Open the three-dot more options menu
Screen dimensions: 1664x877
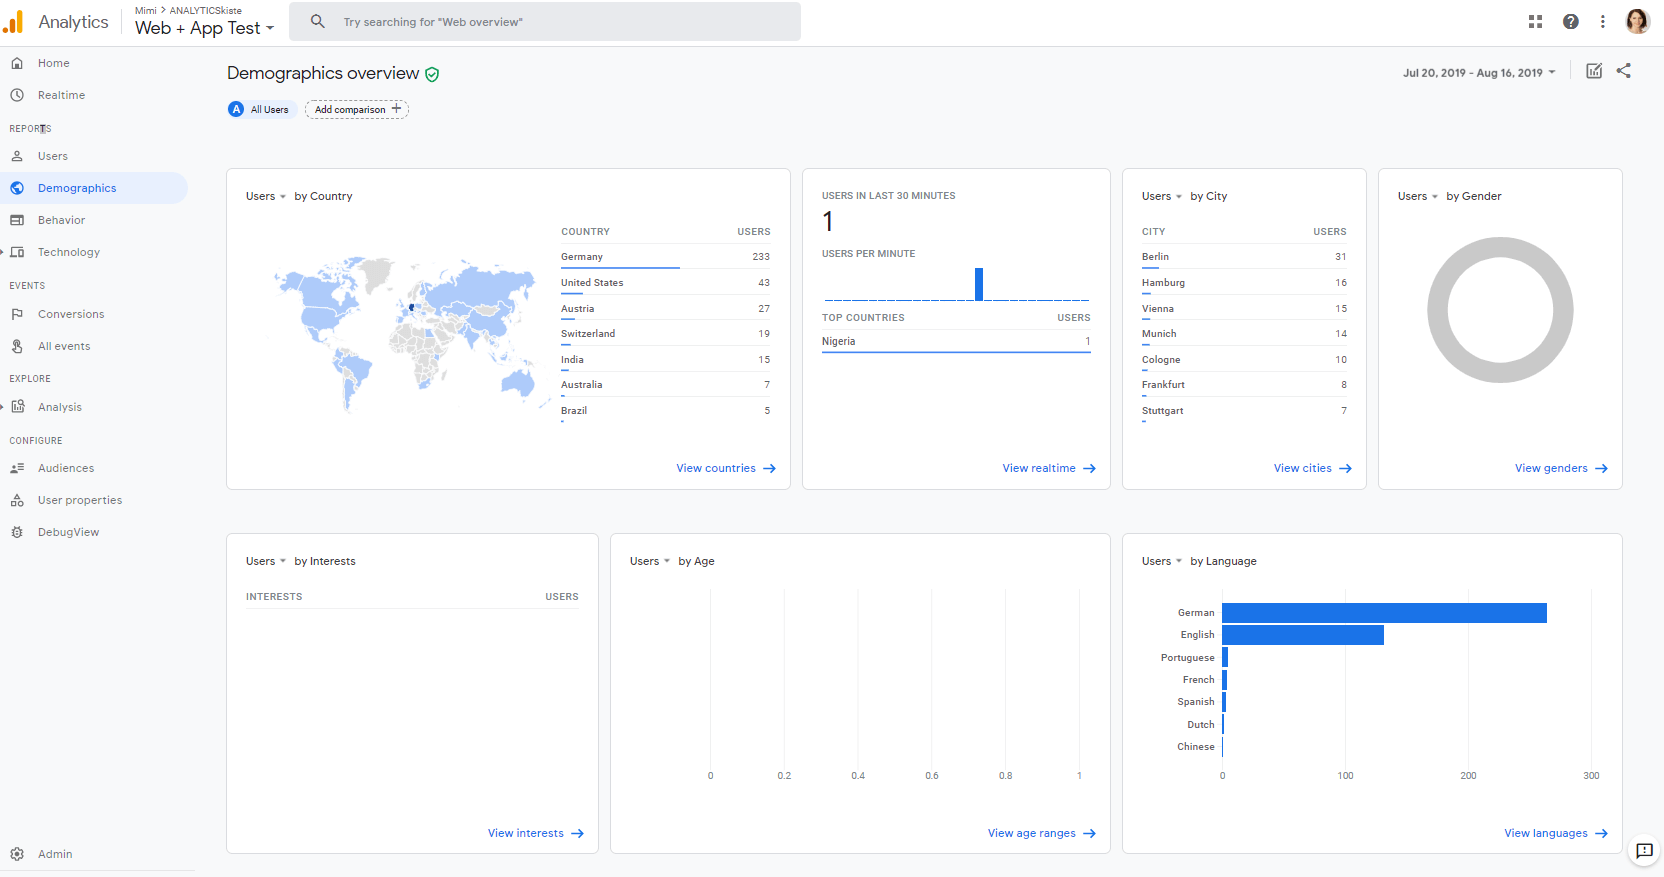1602,21
